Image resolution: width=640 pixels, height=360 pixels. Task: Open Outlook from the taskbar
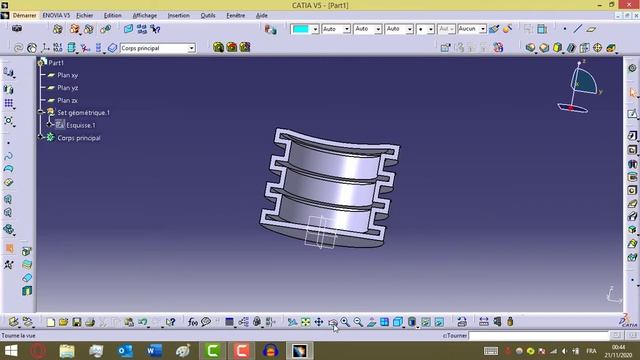coord(125,351)
